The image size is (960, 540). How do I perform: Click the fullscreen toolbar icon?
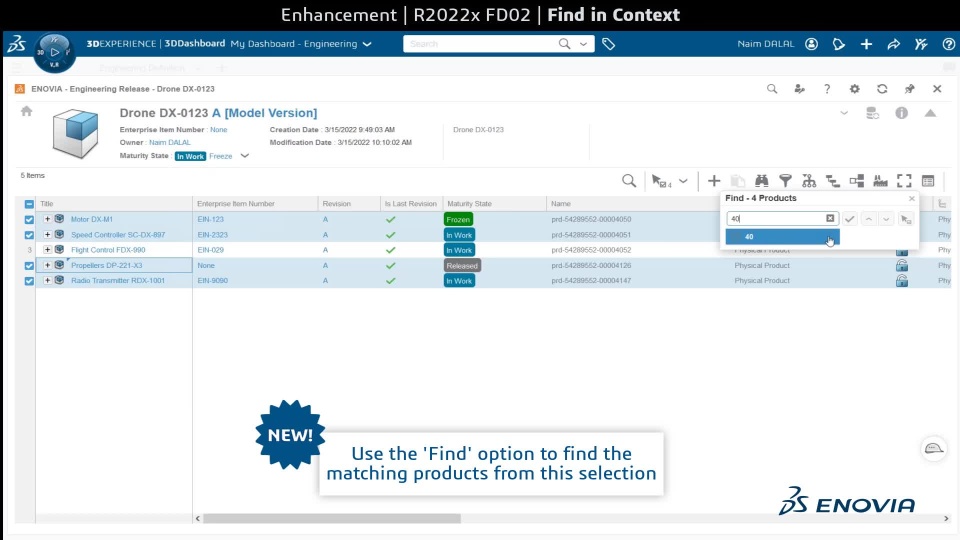(904, 181)
